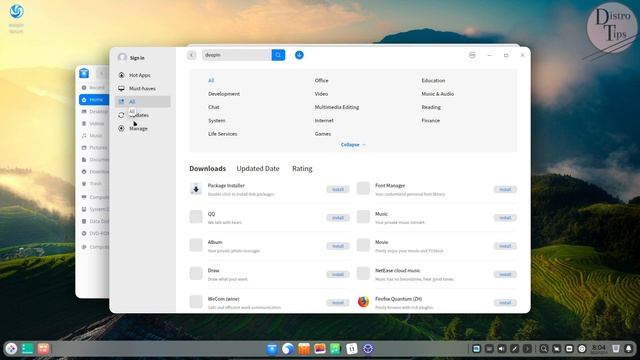Image resolution: width=640 pixels, height=360 pixels.
Task: Open the notification bell in the dock
Action: [629, 349]
